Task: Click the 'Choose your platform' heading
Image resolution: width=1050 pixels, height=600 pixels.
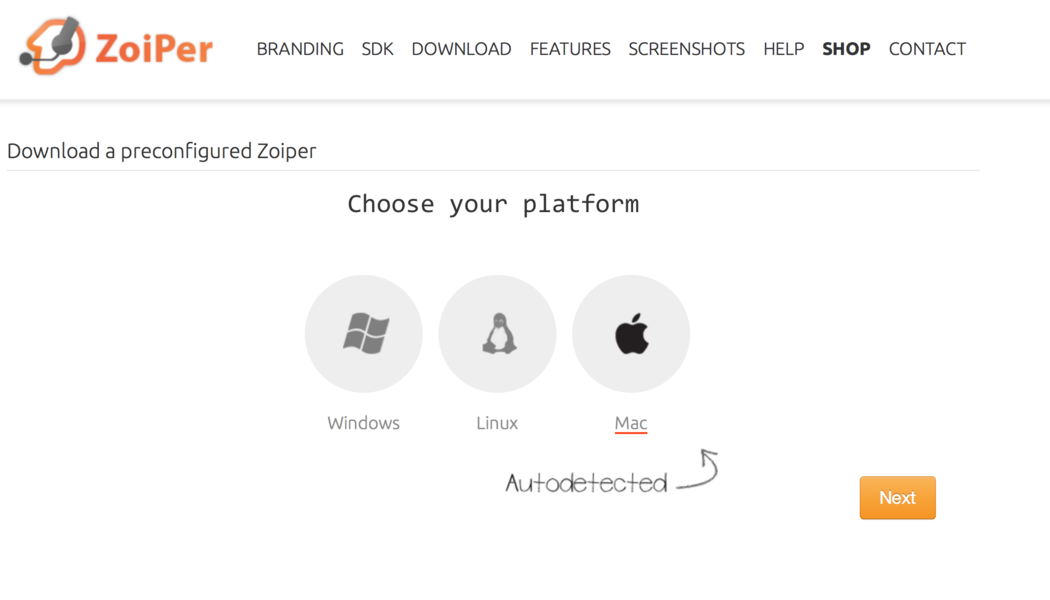Action: (x=493, y=204)
